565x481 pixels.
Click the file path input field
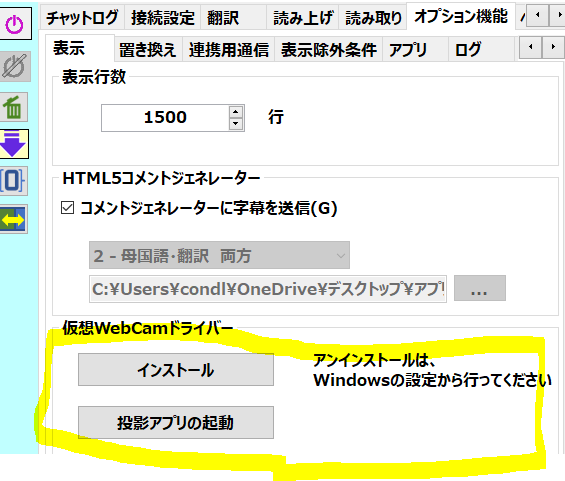(268, 289)
